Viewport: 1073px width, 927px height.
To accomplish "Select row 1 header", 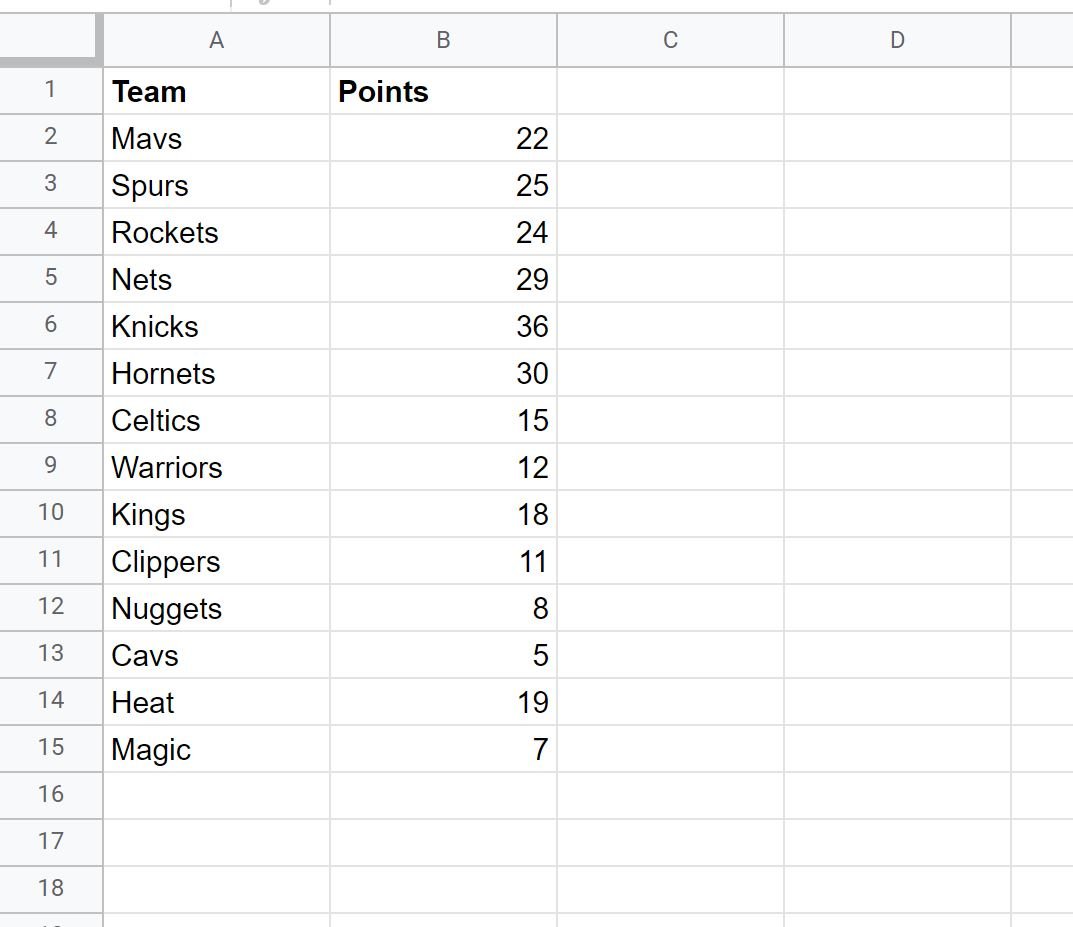I will point(51,90).
